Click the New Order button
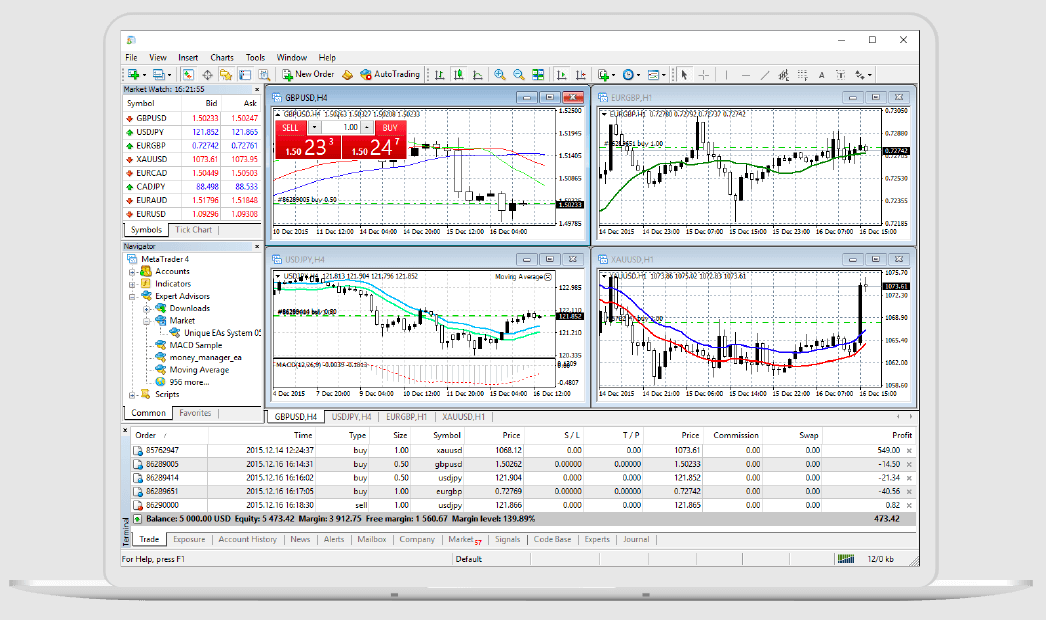This screenshot has width=1046, height=620. click(308, 74)
